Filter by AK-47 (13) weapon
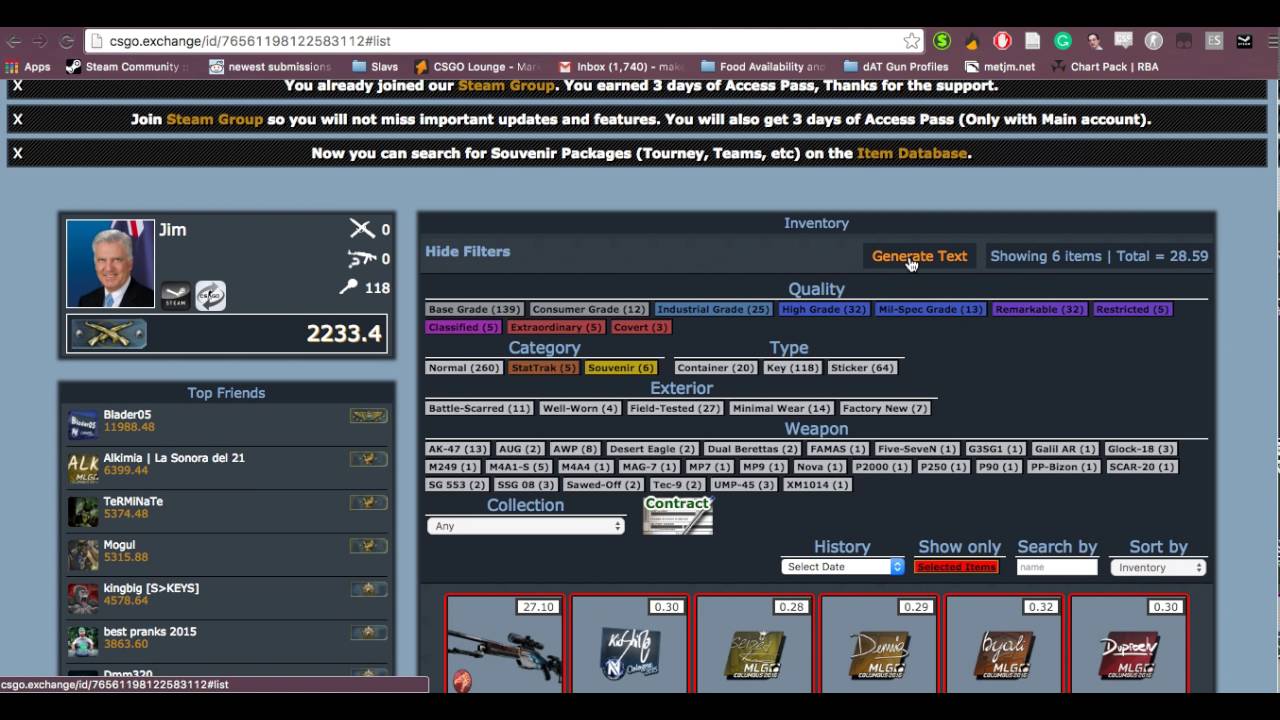Image resolution: width=1280 pixels, height=720 pixels. click(457, 449)
